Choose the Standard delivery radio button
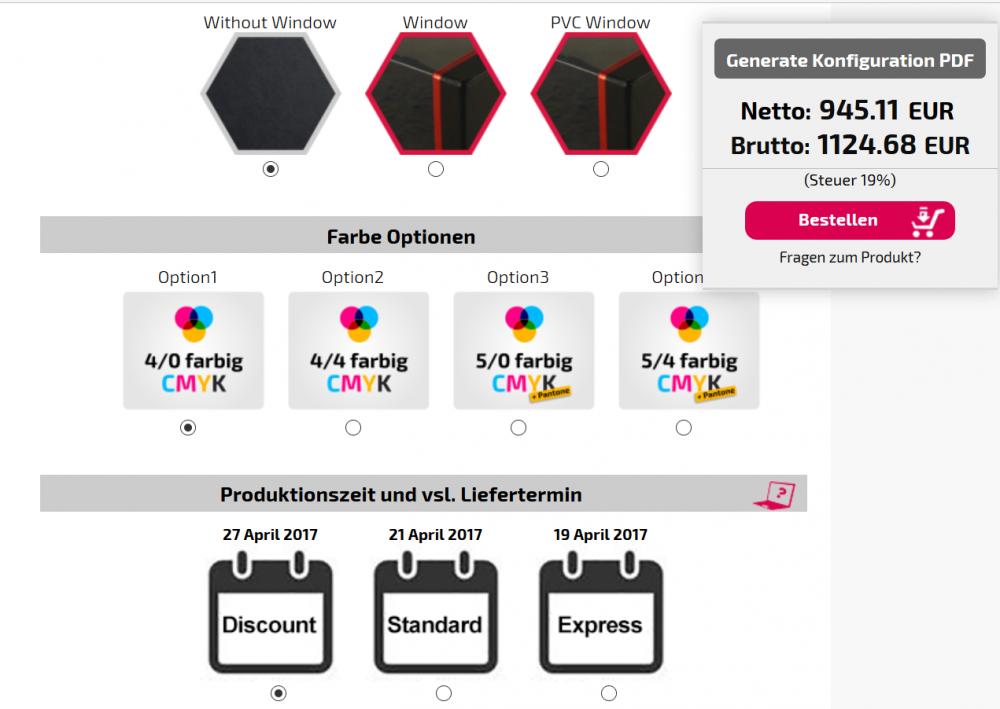This screenshot has width=1000, height=709. [x=444, y=693]
